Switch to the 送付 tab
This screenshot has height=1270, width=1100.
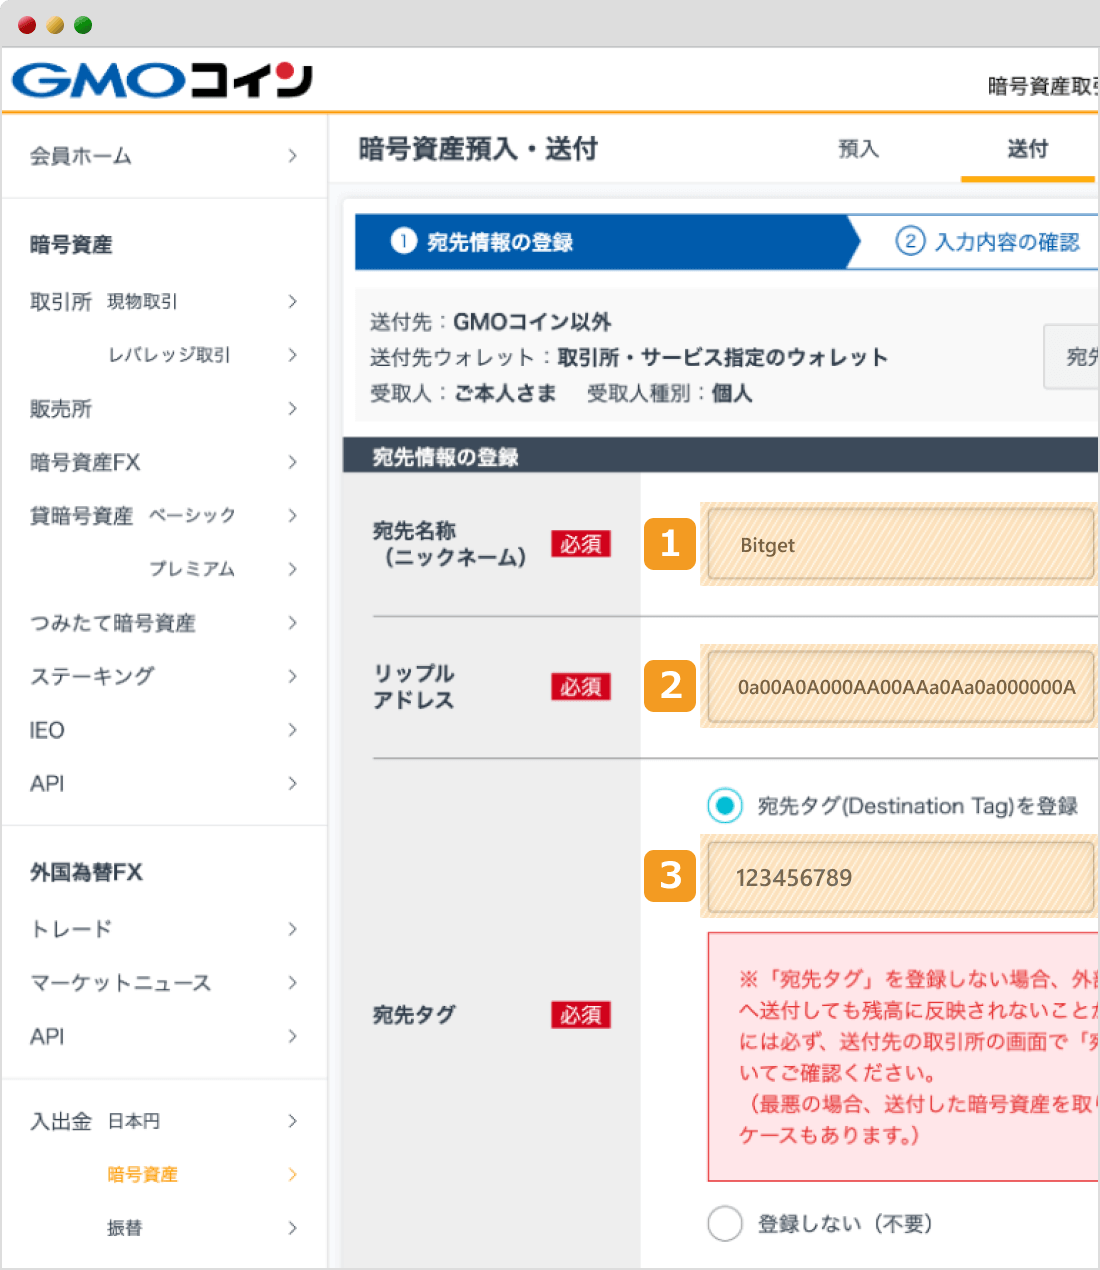(1027, 148)
